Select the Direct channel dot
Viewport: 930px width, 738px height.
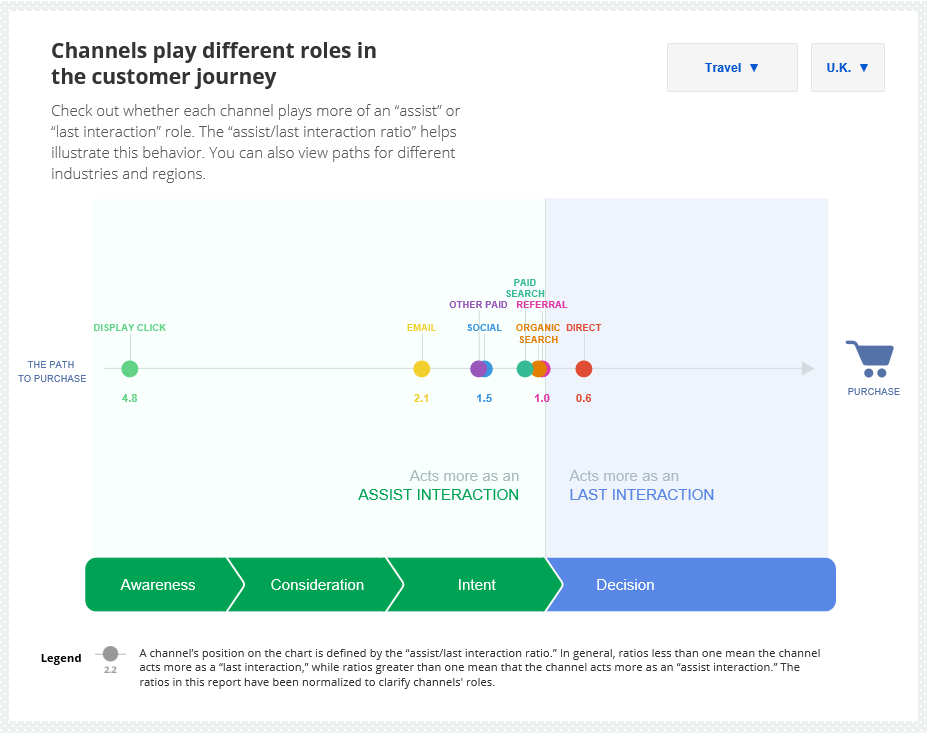(584, 368)
